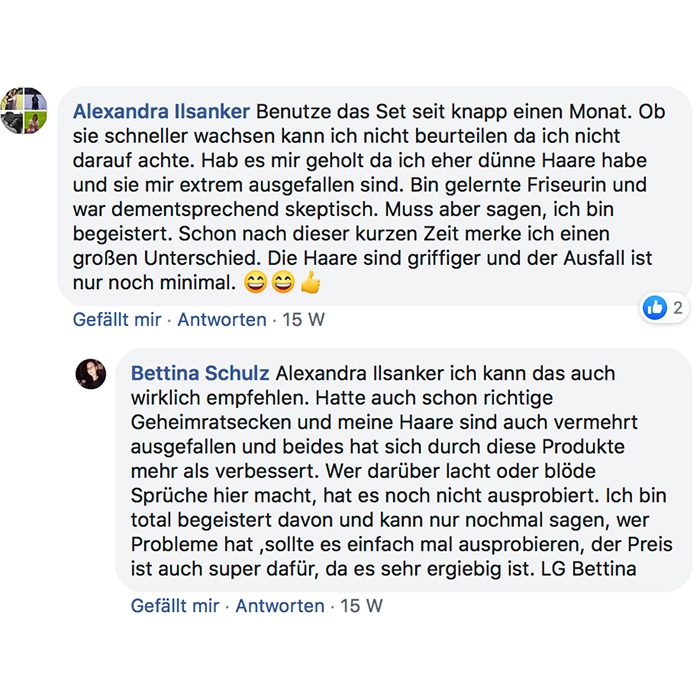700x700 pixels.
Task: Click Alexandra Ilsanker's profile picture
Action: click(x=24, y=111)
